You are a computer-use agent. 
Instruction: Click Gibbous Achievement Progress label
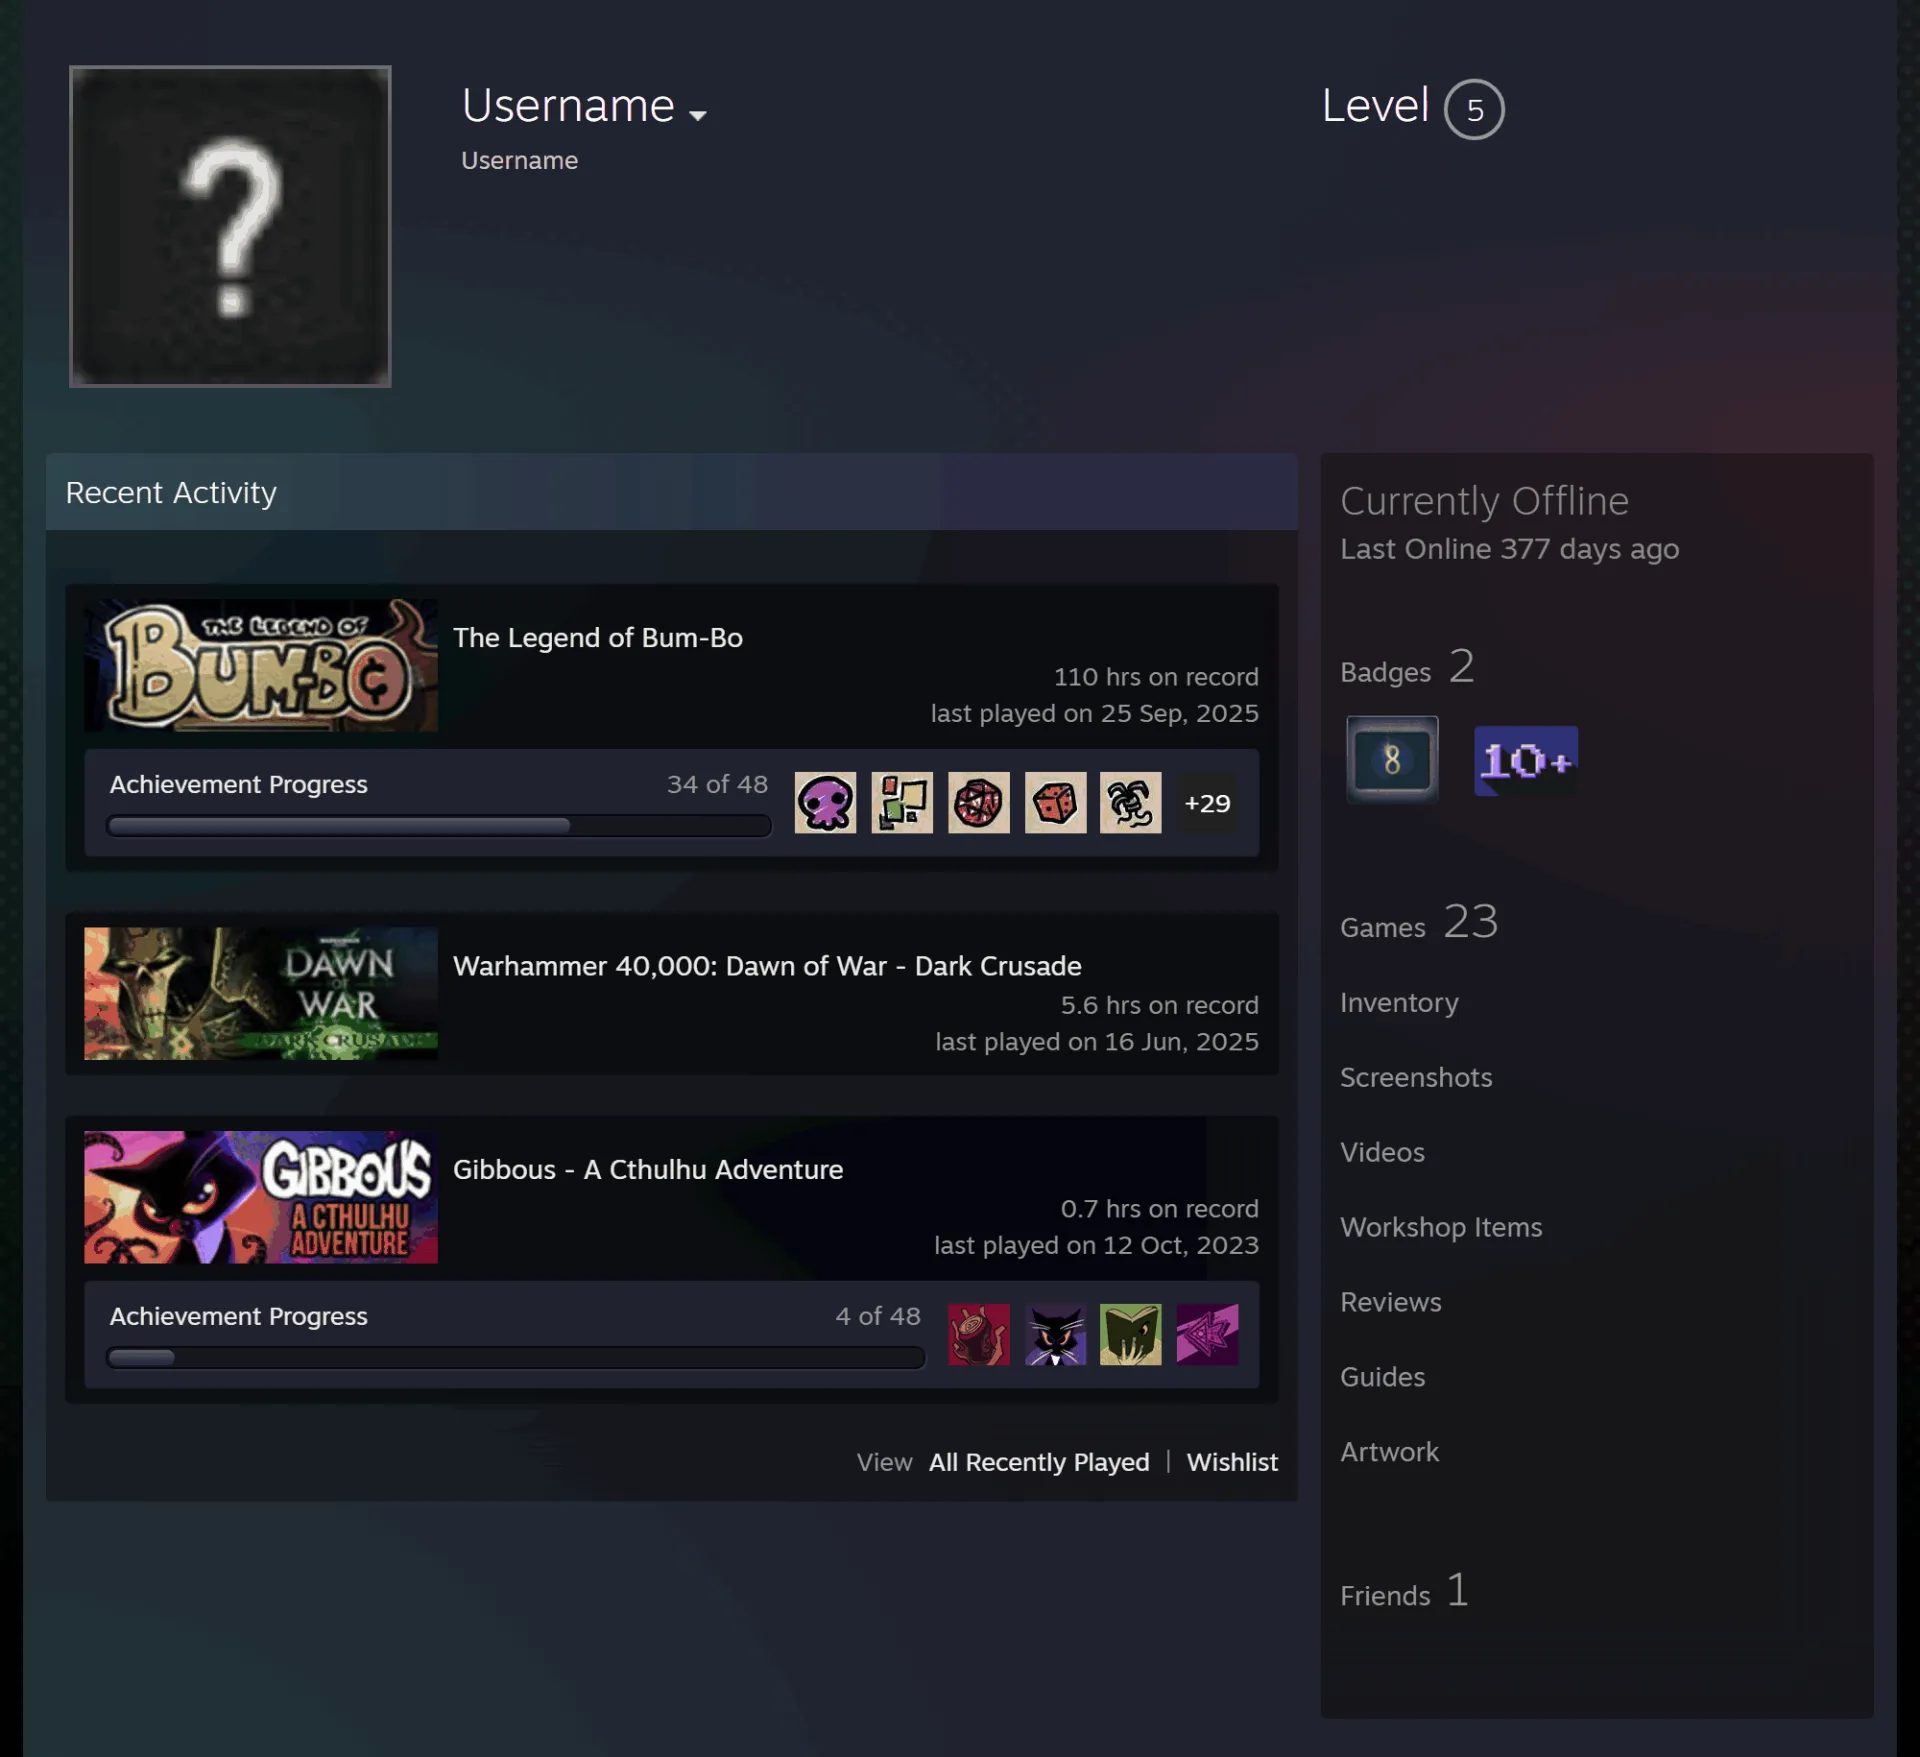point(239,1316)
